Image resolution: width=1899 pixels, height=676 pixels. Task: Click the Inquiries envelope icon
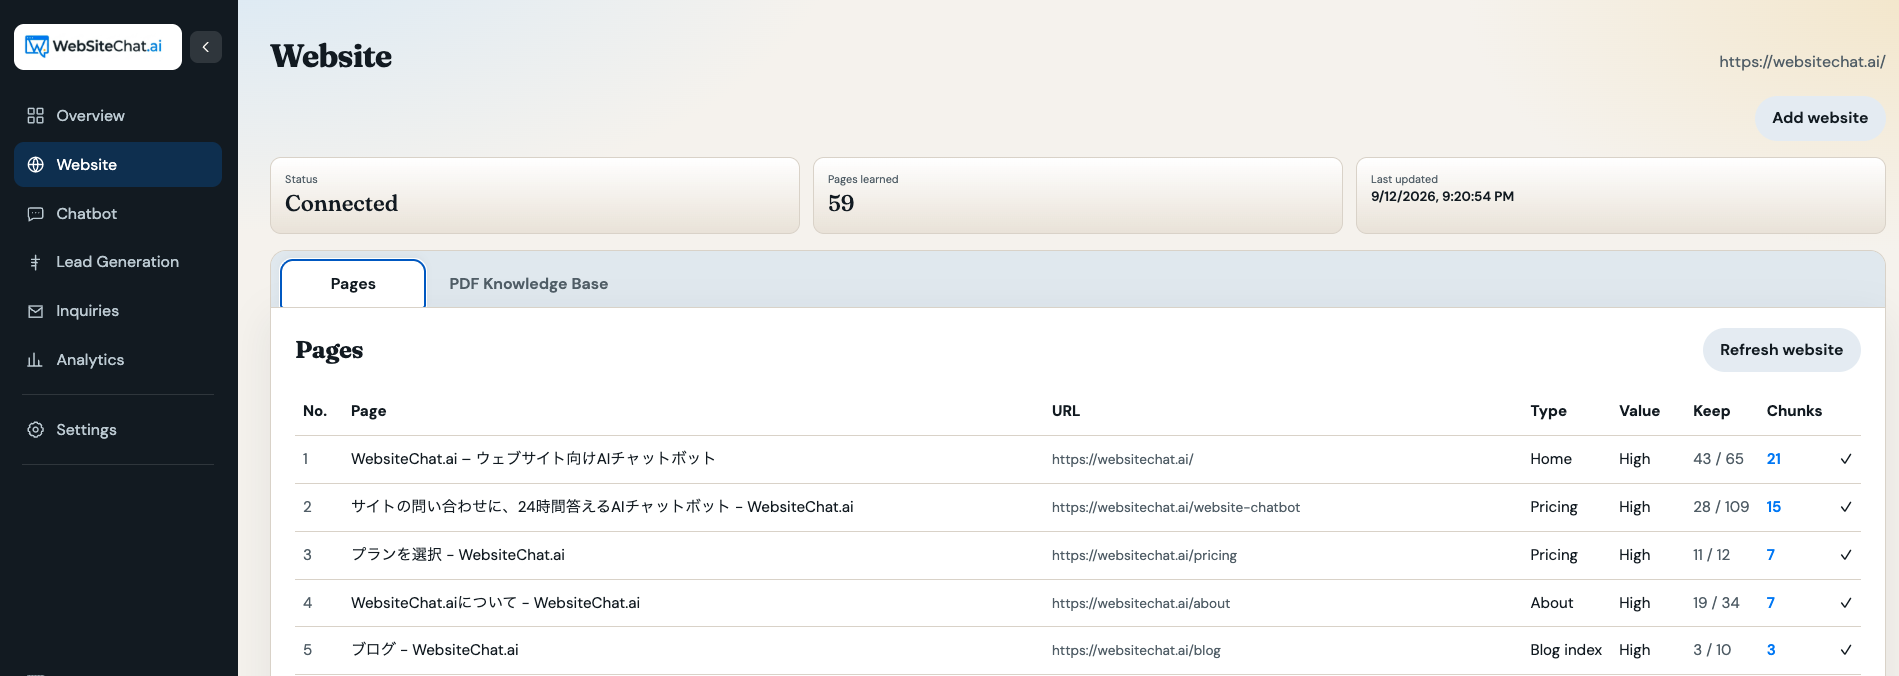36,311
